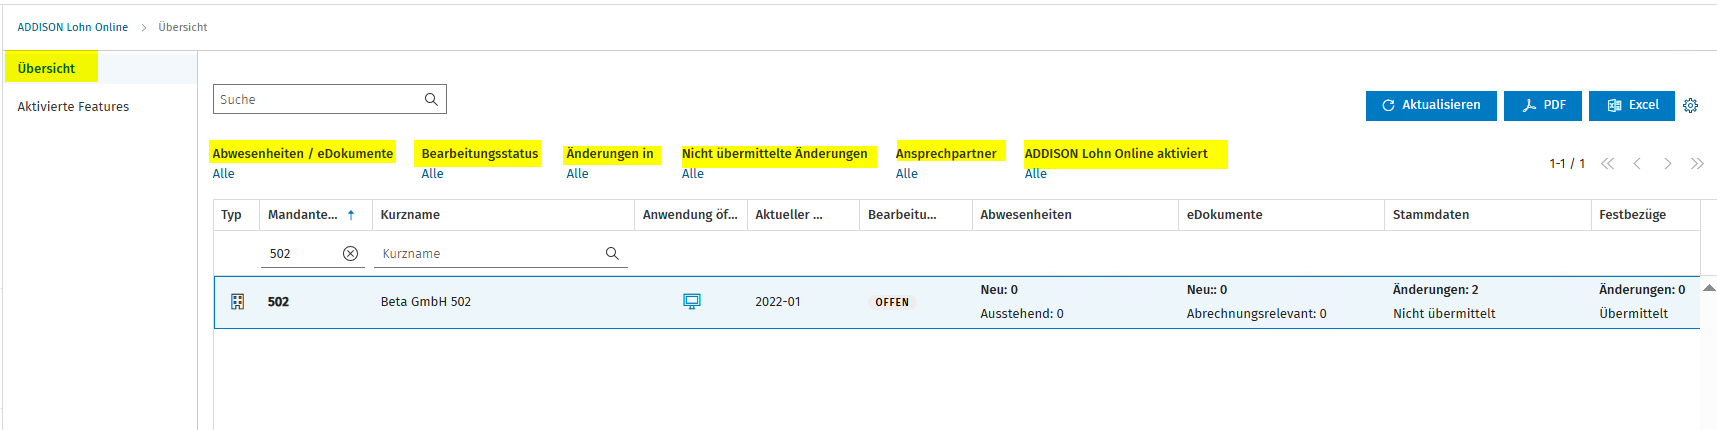Go to the last page arrow
1717x430 pixels.
coord(1697,163)
